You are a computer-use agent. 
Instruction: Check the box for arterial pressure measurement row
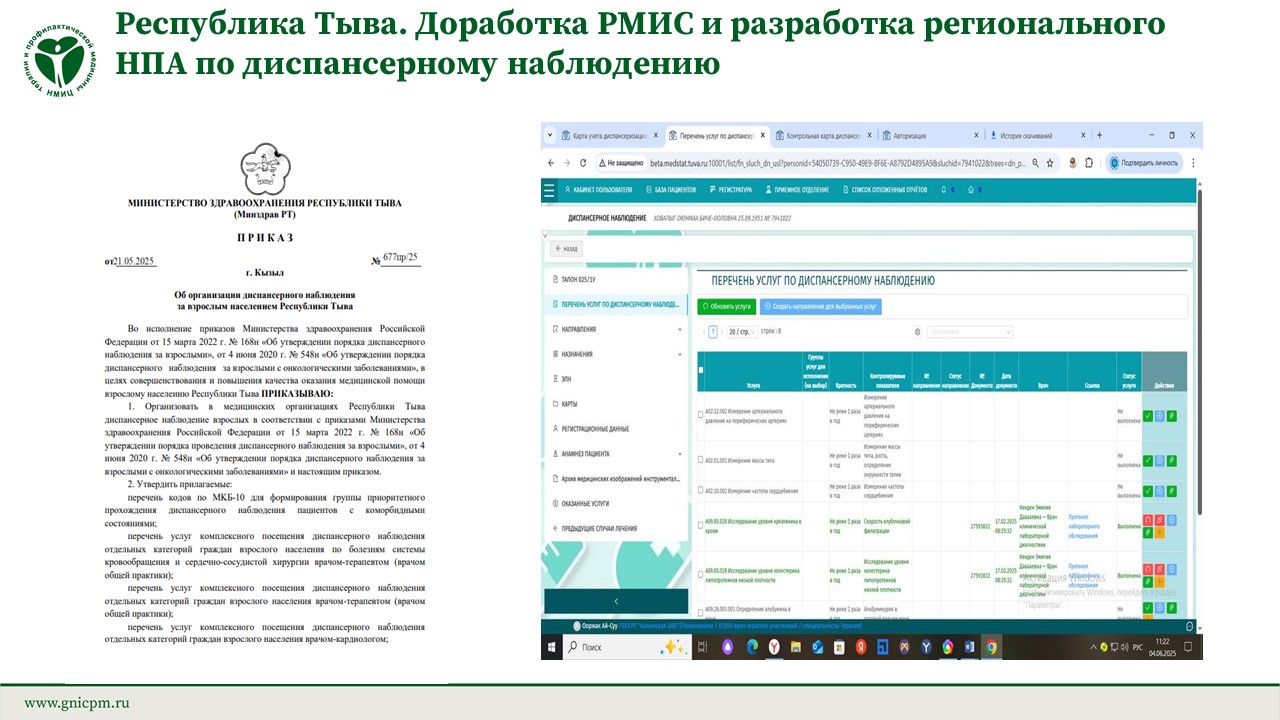(x=700, y=415)
